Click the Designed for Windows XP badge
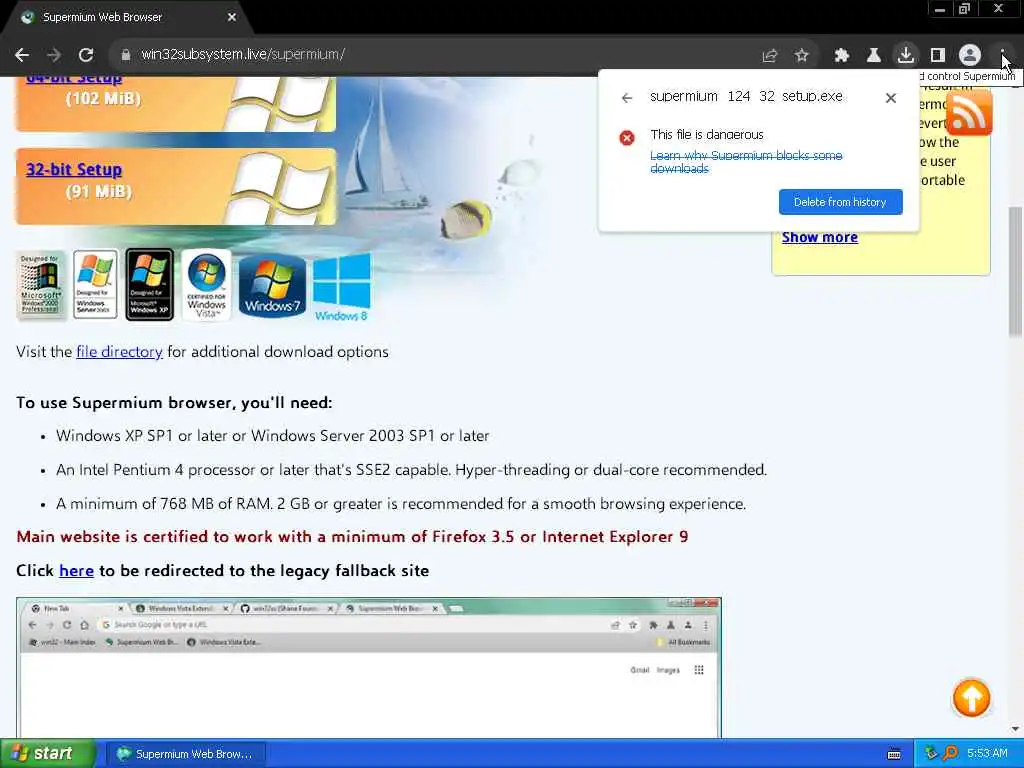Image resolution: width=1024 pixels, height=768 pixels. (x=150, y=285)
